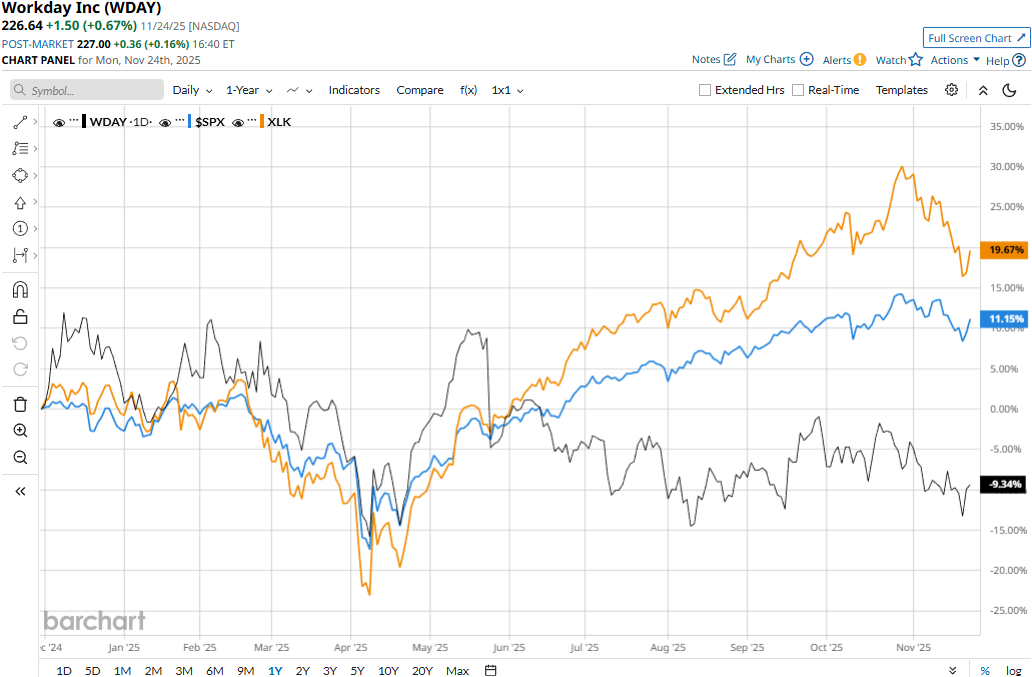Image resolution: width=1032 pixels, height=677 pixels.
Task: Toggle the magnet snap mode
Action: click(20, 289)
